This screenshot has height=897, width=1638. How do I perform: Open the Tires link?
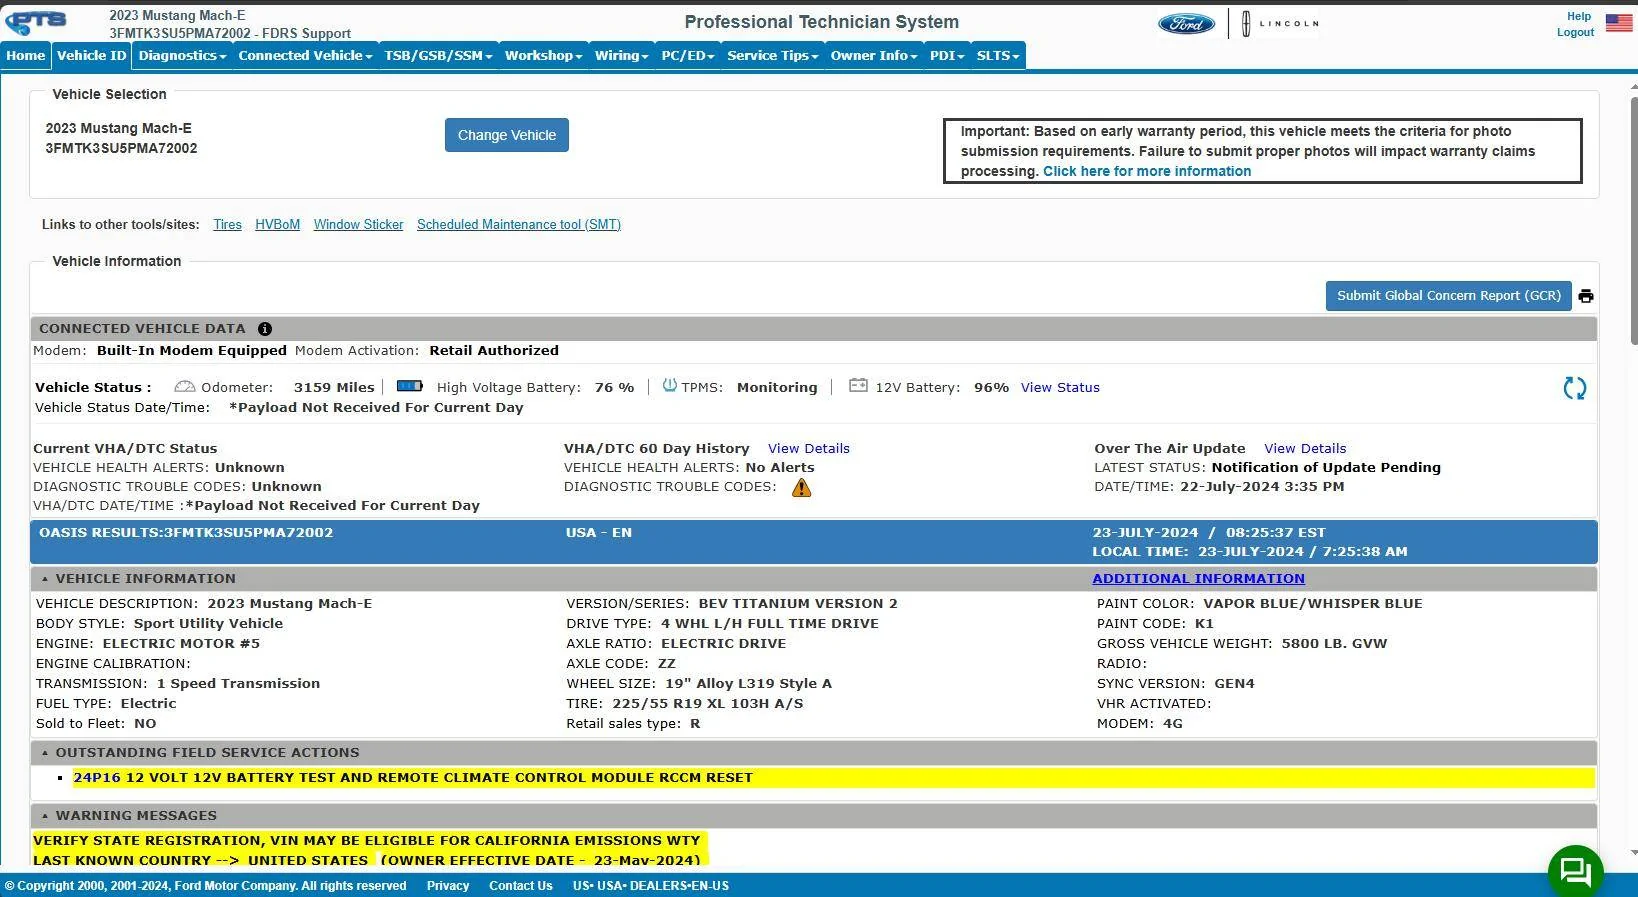pos(227,225)
